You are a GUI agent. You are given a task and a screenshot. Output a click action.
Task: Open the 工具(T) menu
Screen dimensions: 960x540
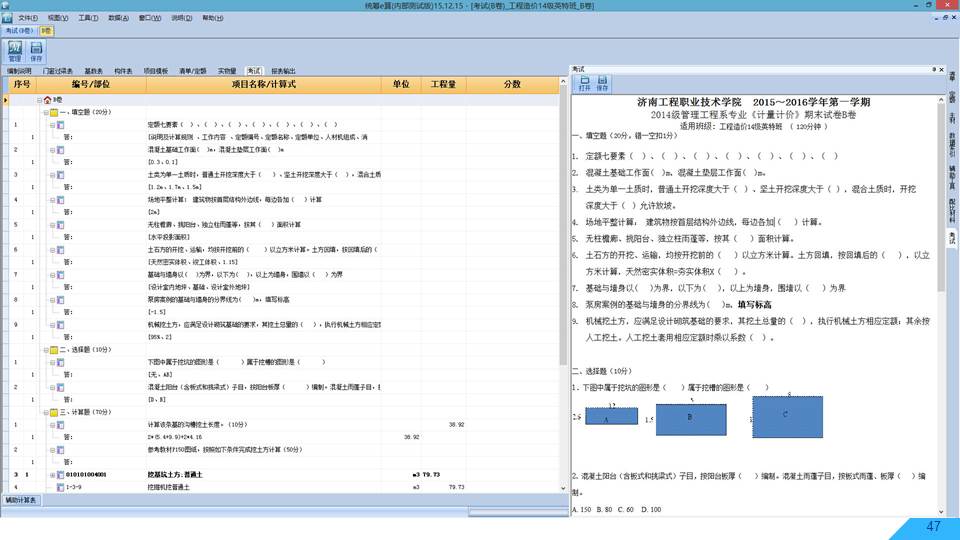click(88, 18)
